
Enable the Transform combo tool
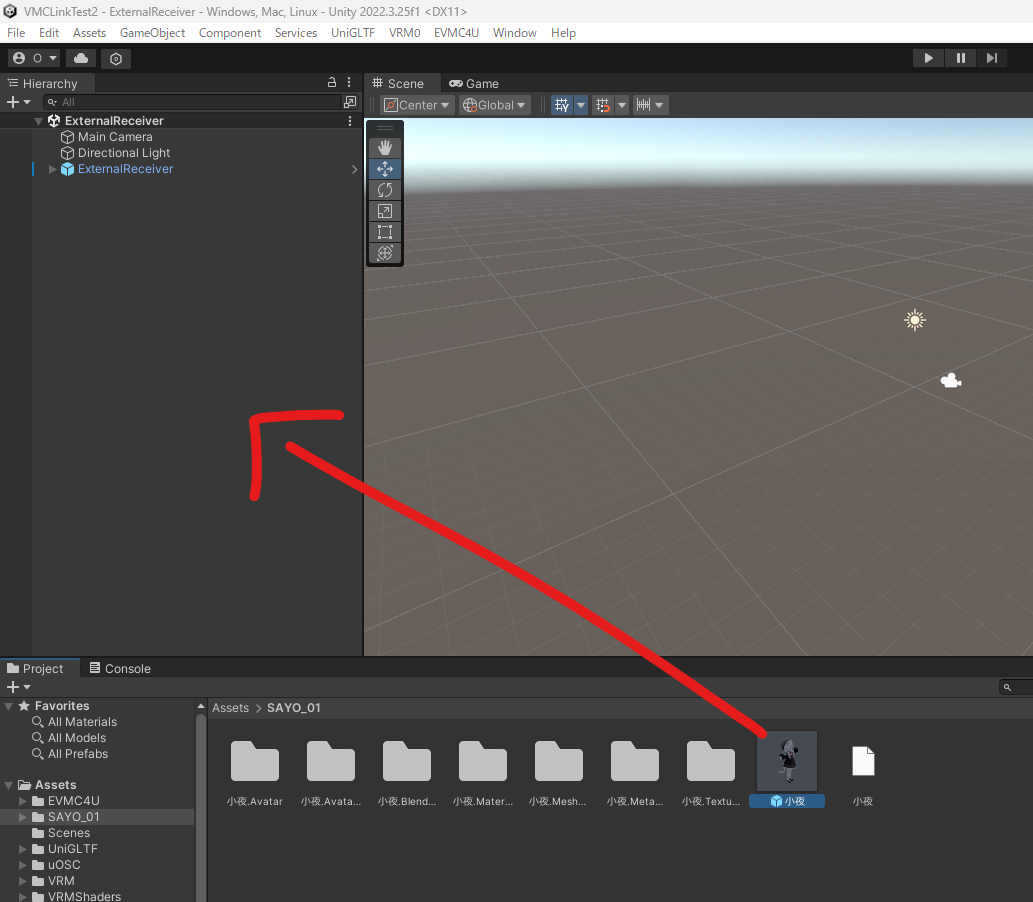coord(385,252)
